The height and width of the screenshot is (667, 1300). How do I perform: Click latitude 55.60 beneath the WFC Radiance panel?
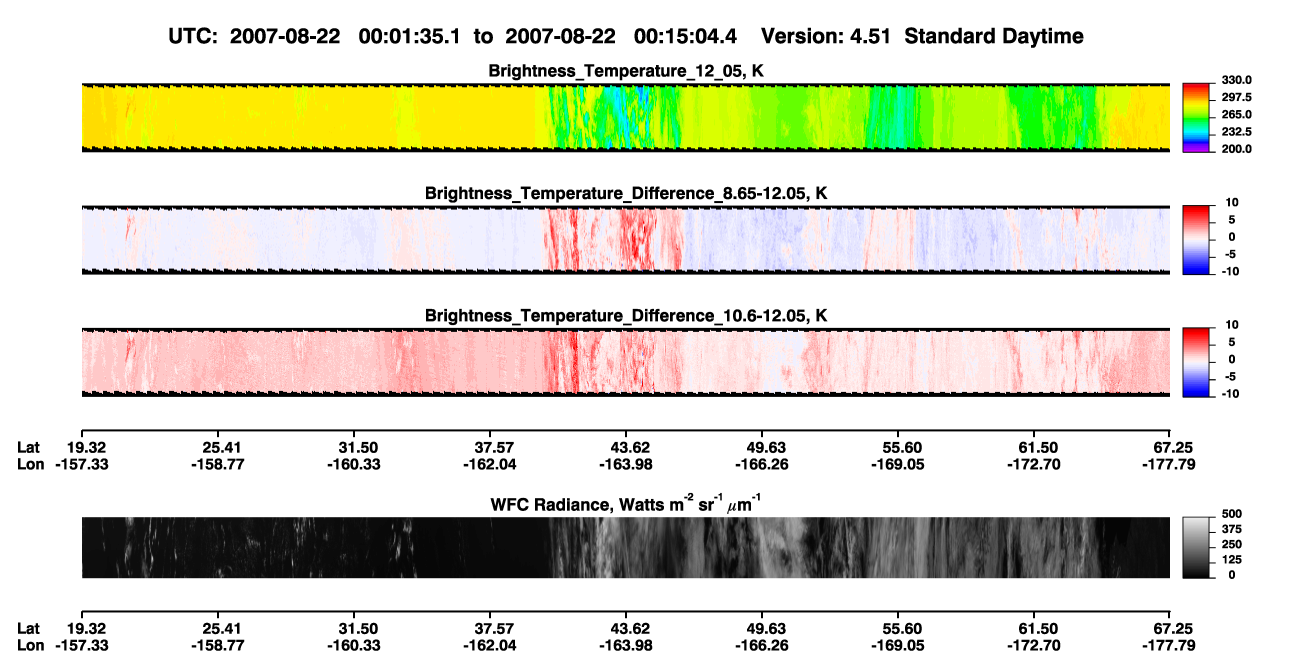(899, 628)
